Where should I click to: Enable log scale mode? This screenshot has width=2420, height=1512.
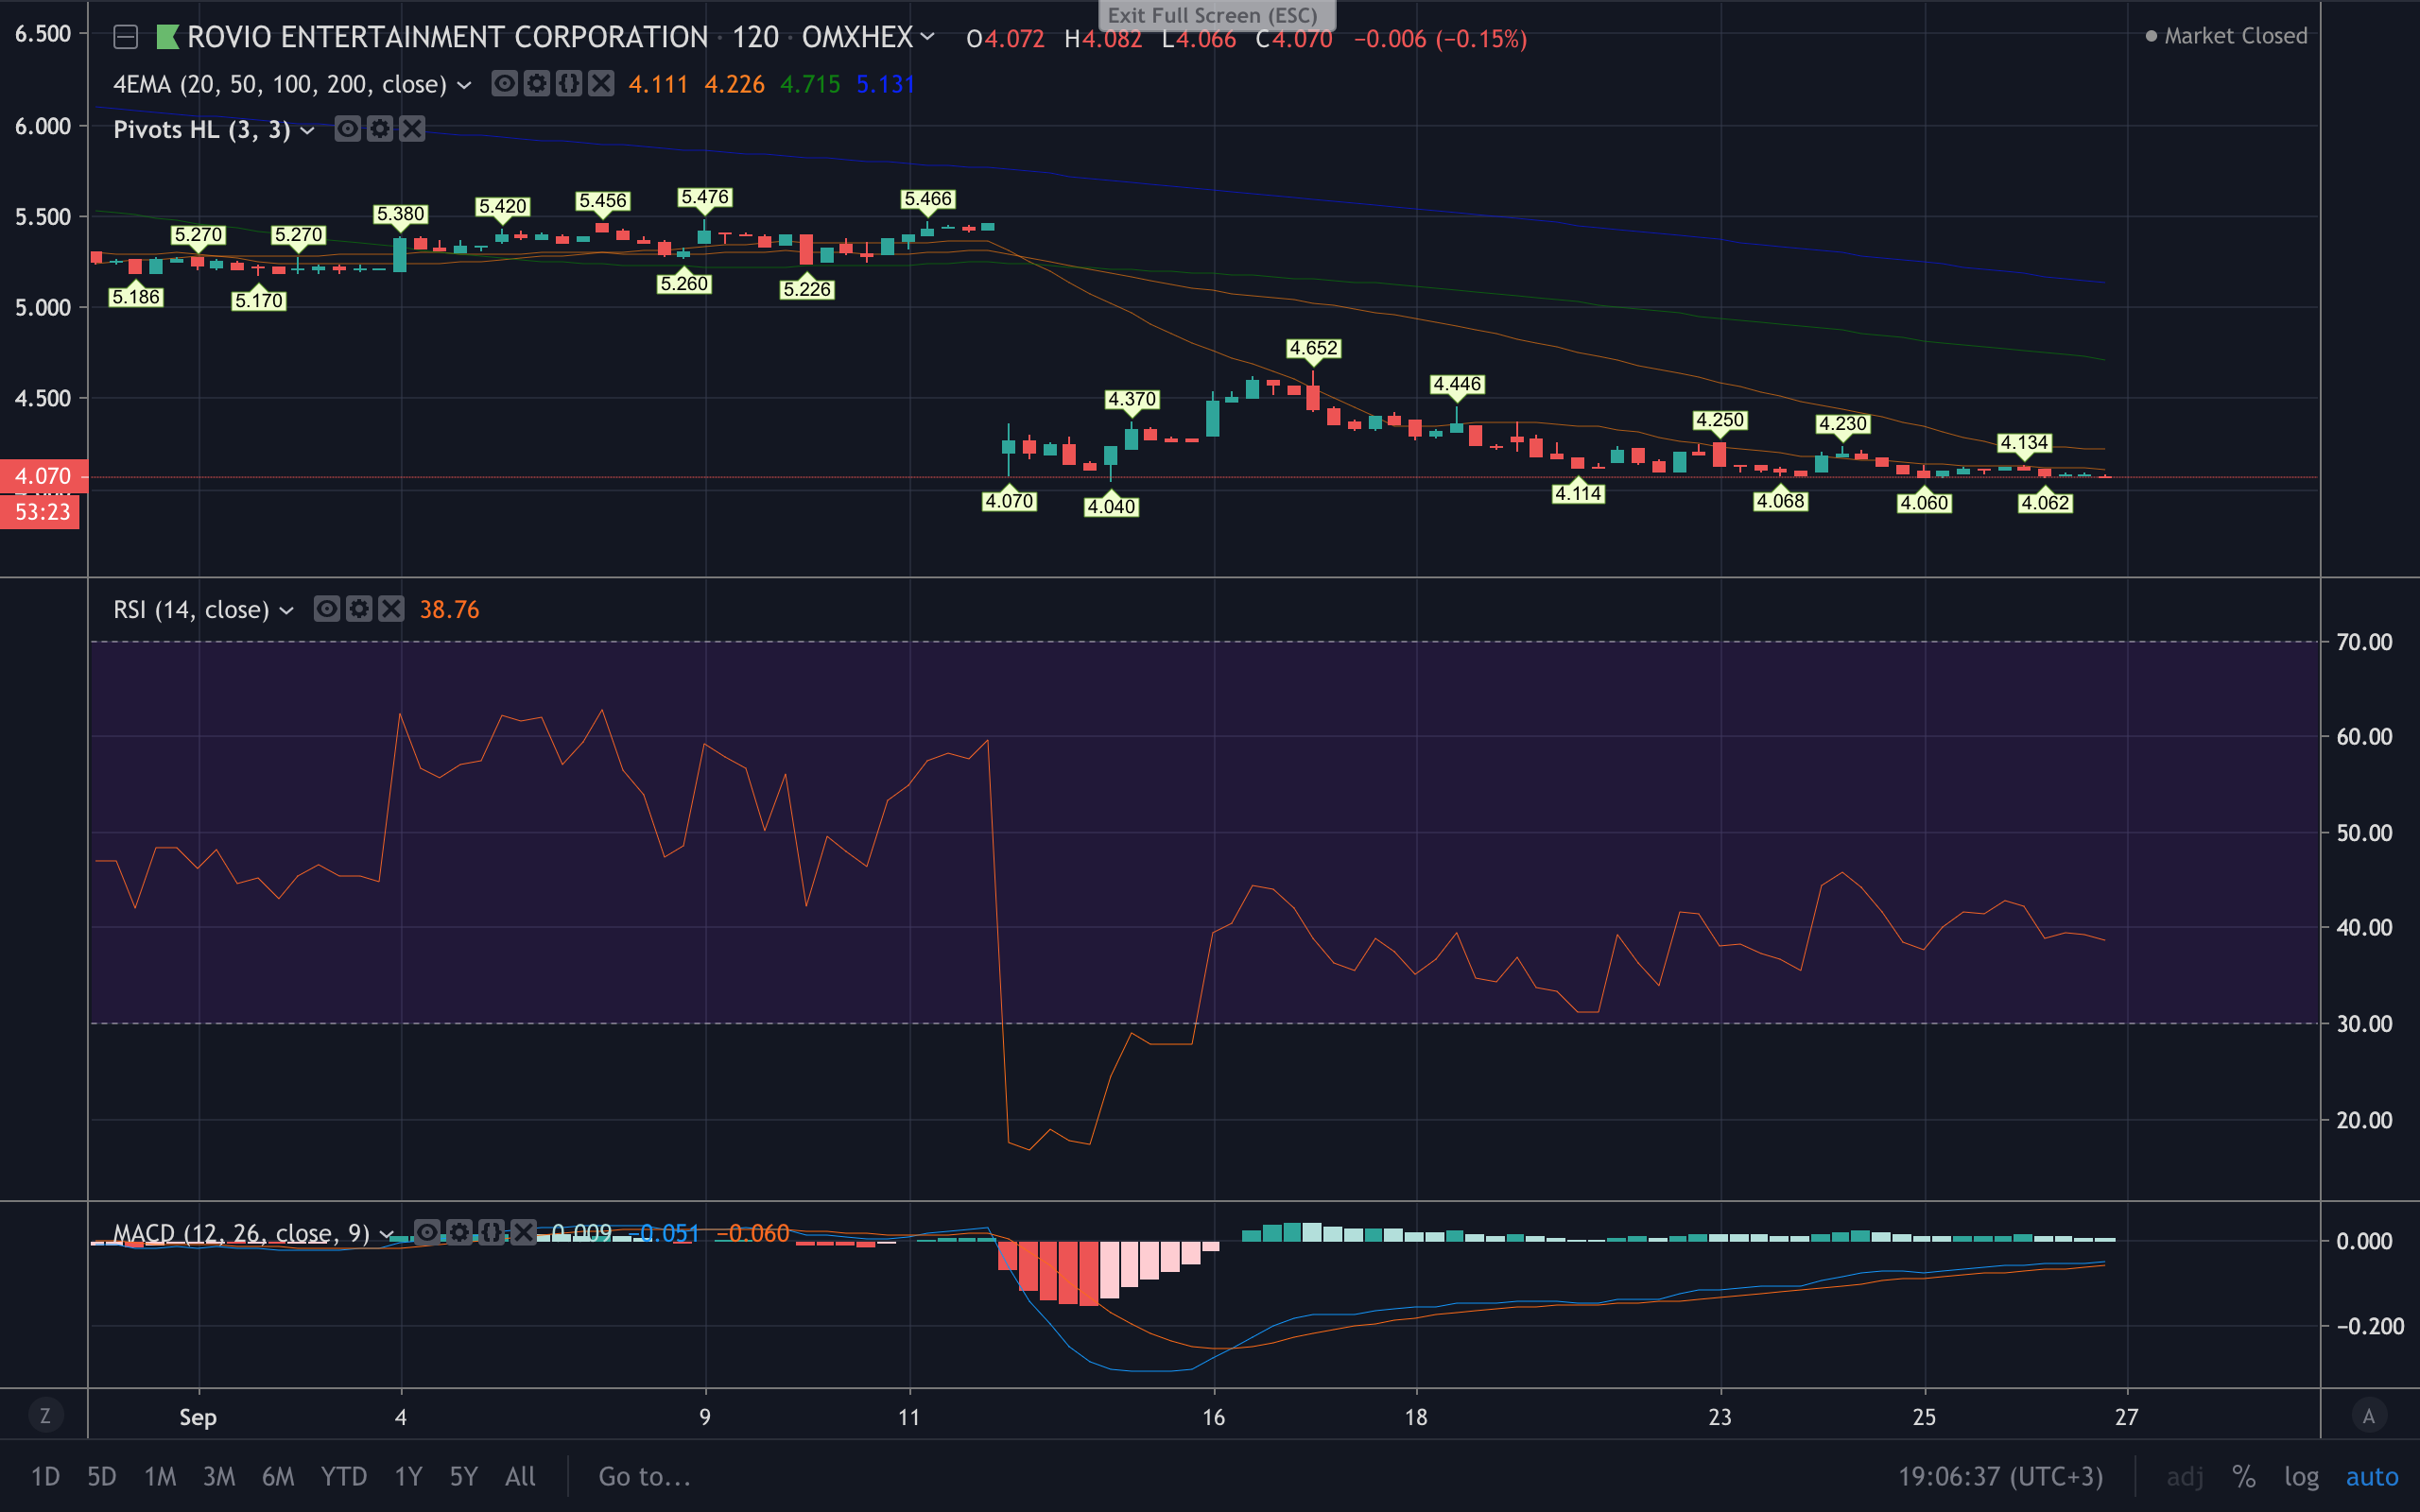(2301, 1476)
